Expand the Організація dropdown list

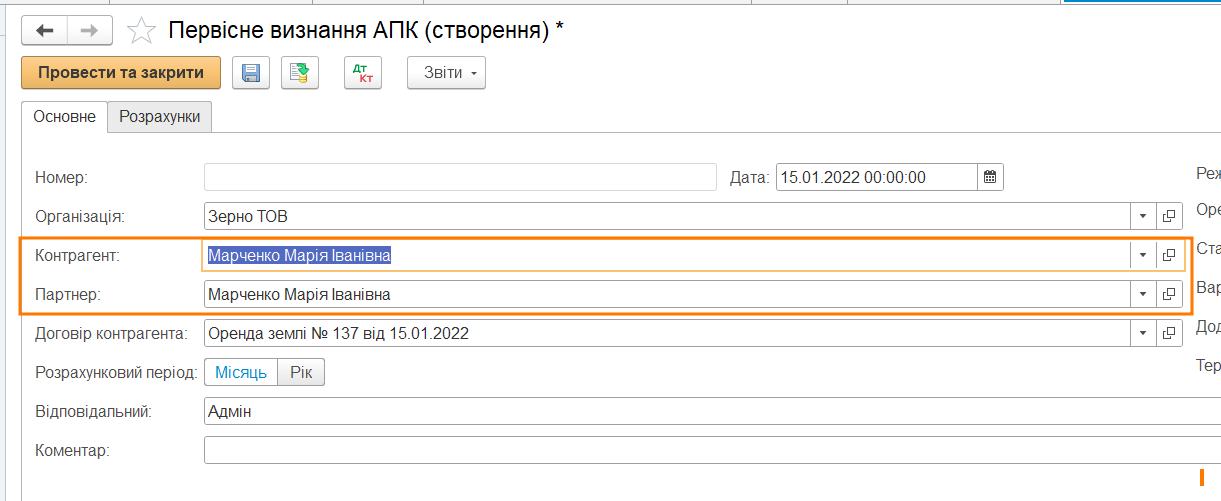coord(1142,216)
